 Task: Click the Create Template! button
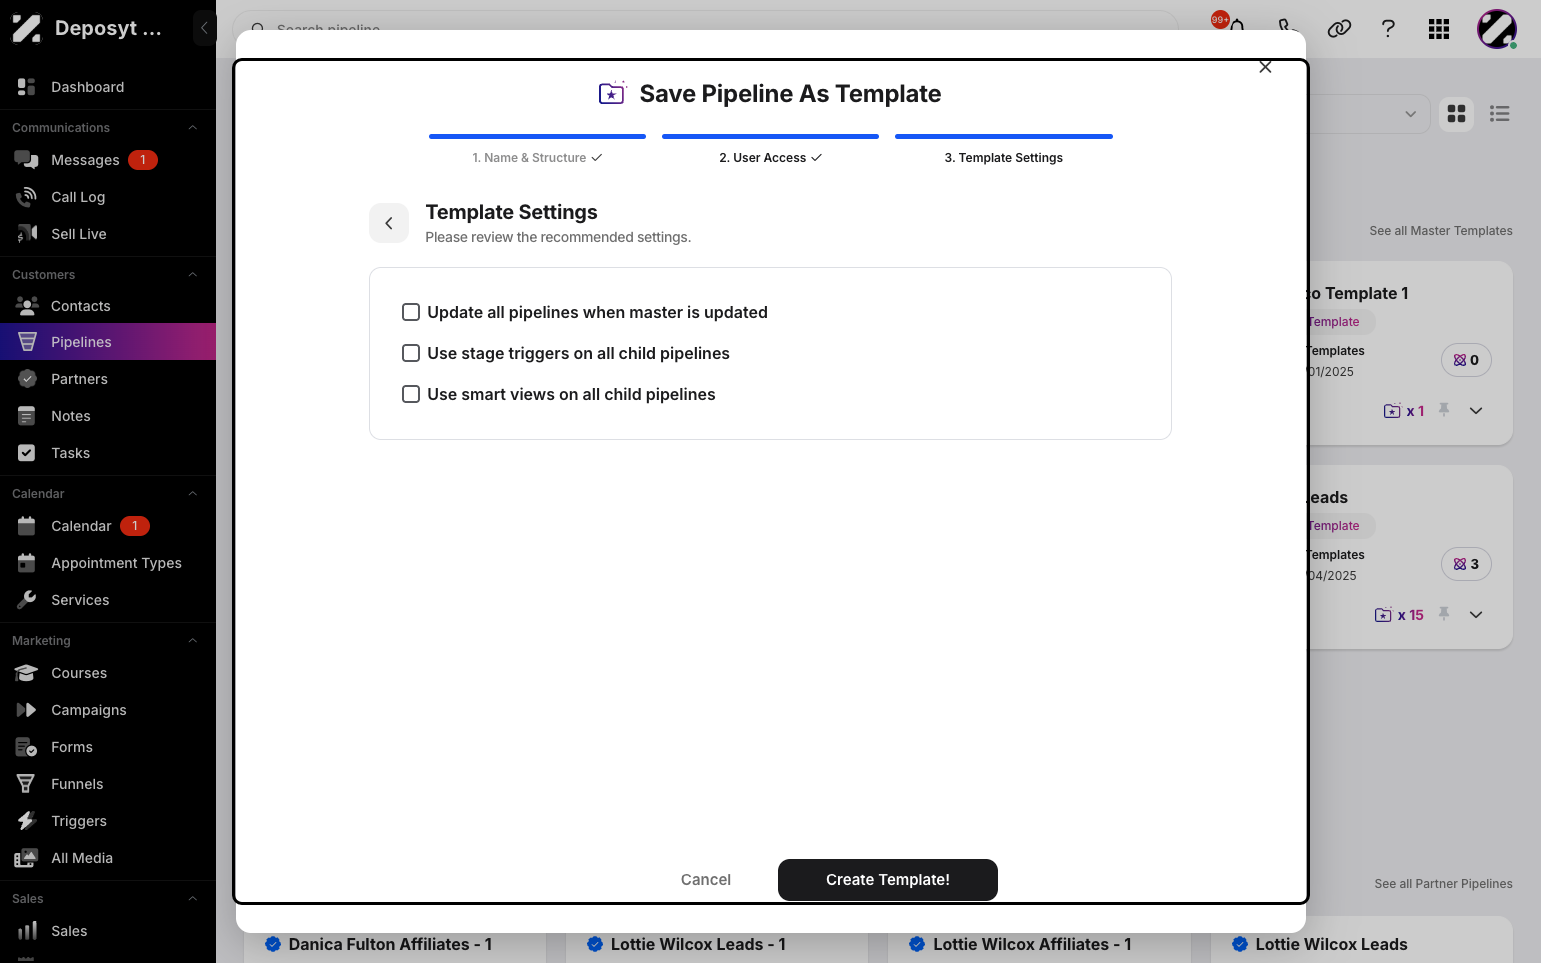(888, 880)
